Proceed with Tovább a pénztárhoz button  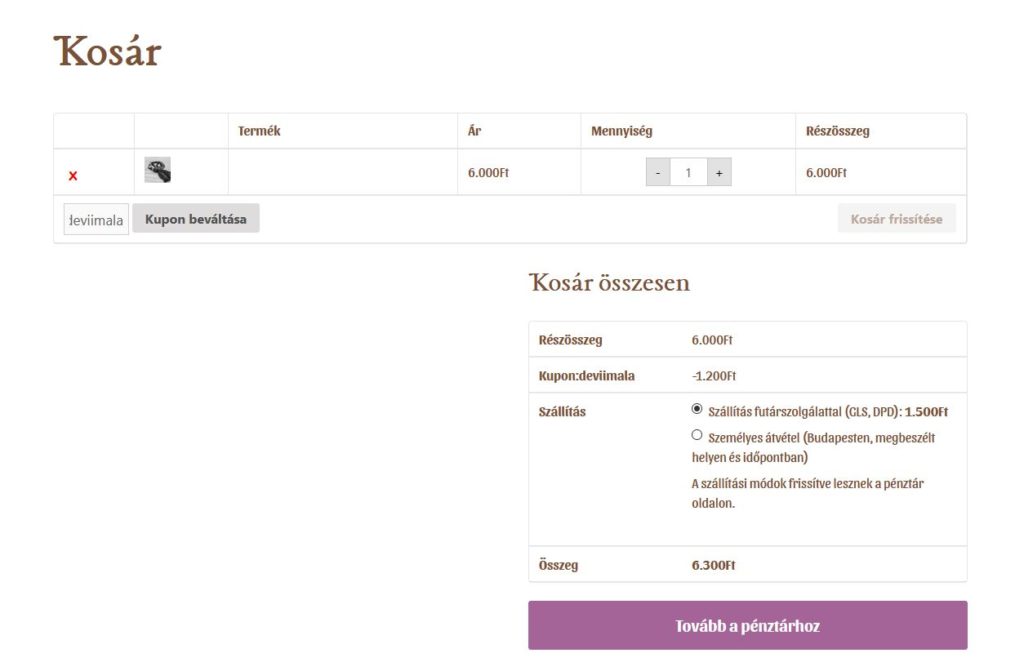coord(748,625)
